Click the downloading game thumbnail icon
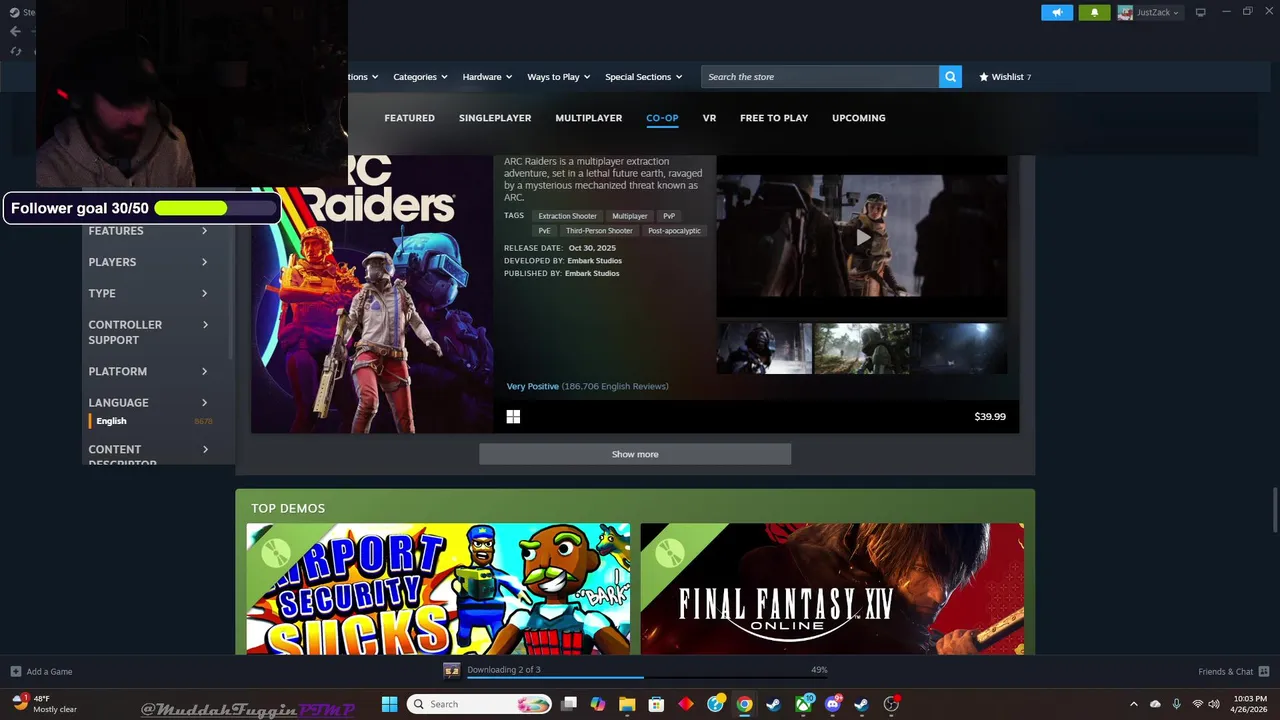1280x720 pixels. pyautogui.click(x=452, y=670)
